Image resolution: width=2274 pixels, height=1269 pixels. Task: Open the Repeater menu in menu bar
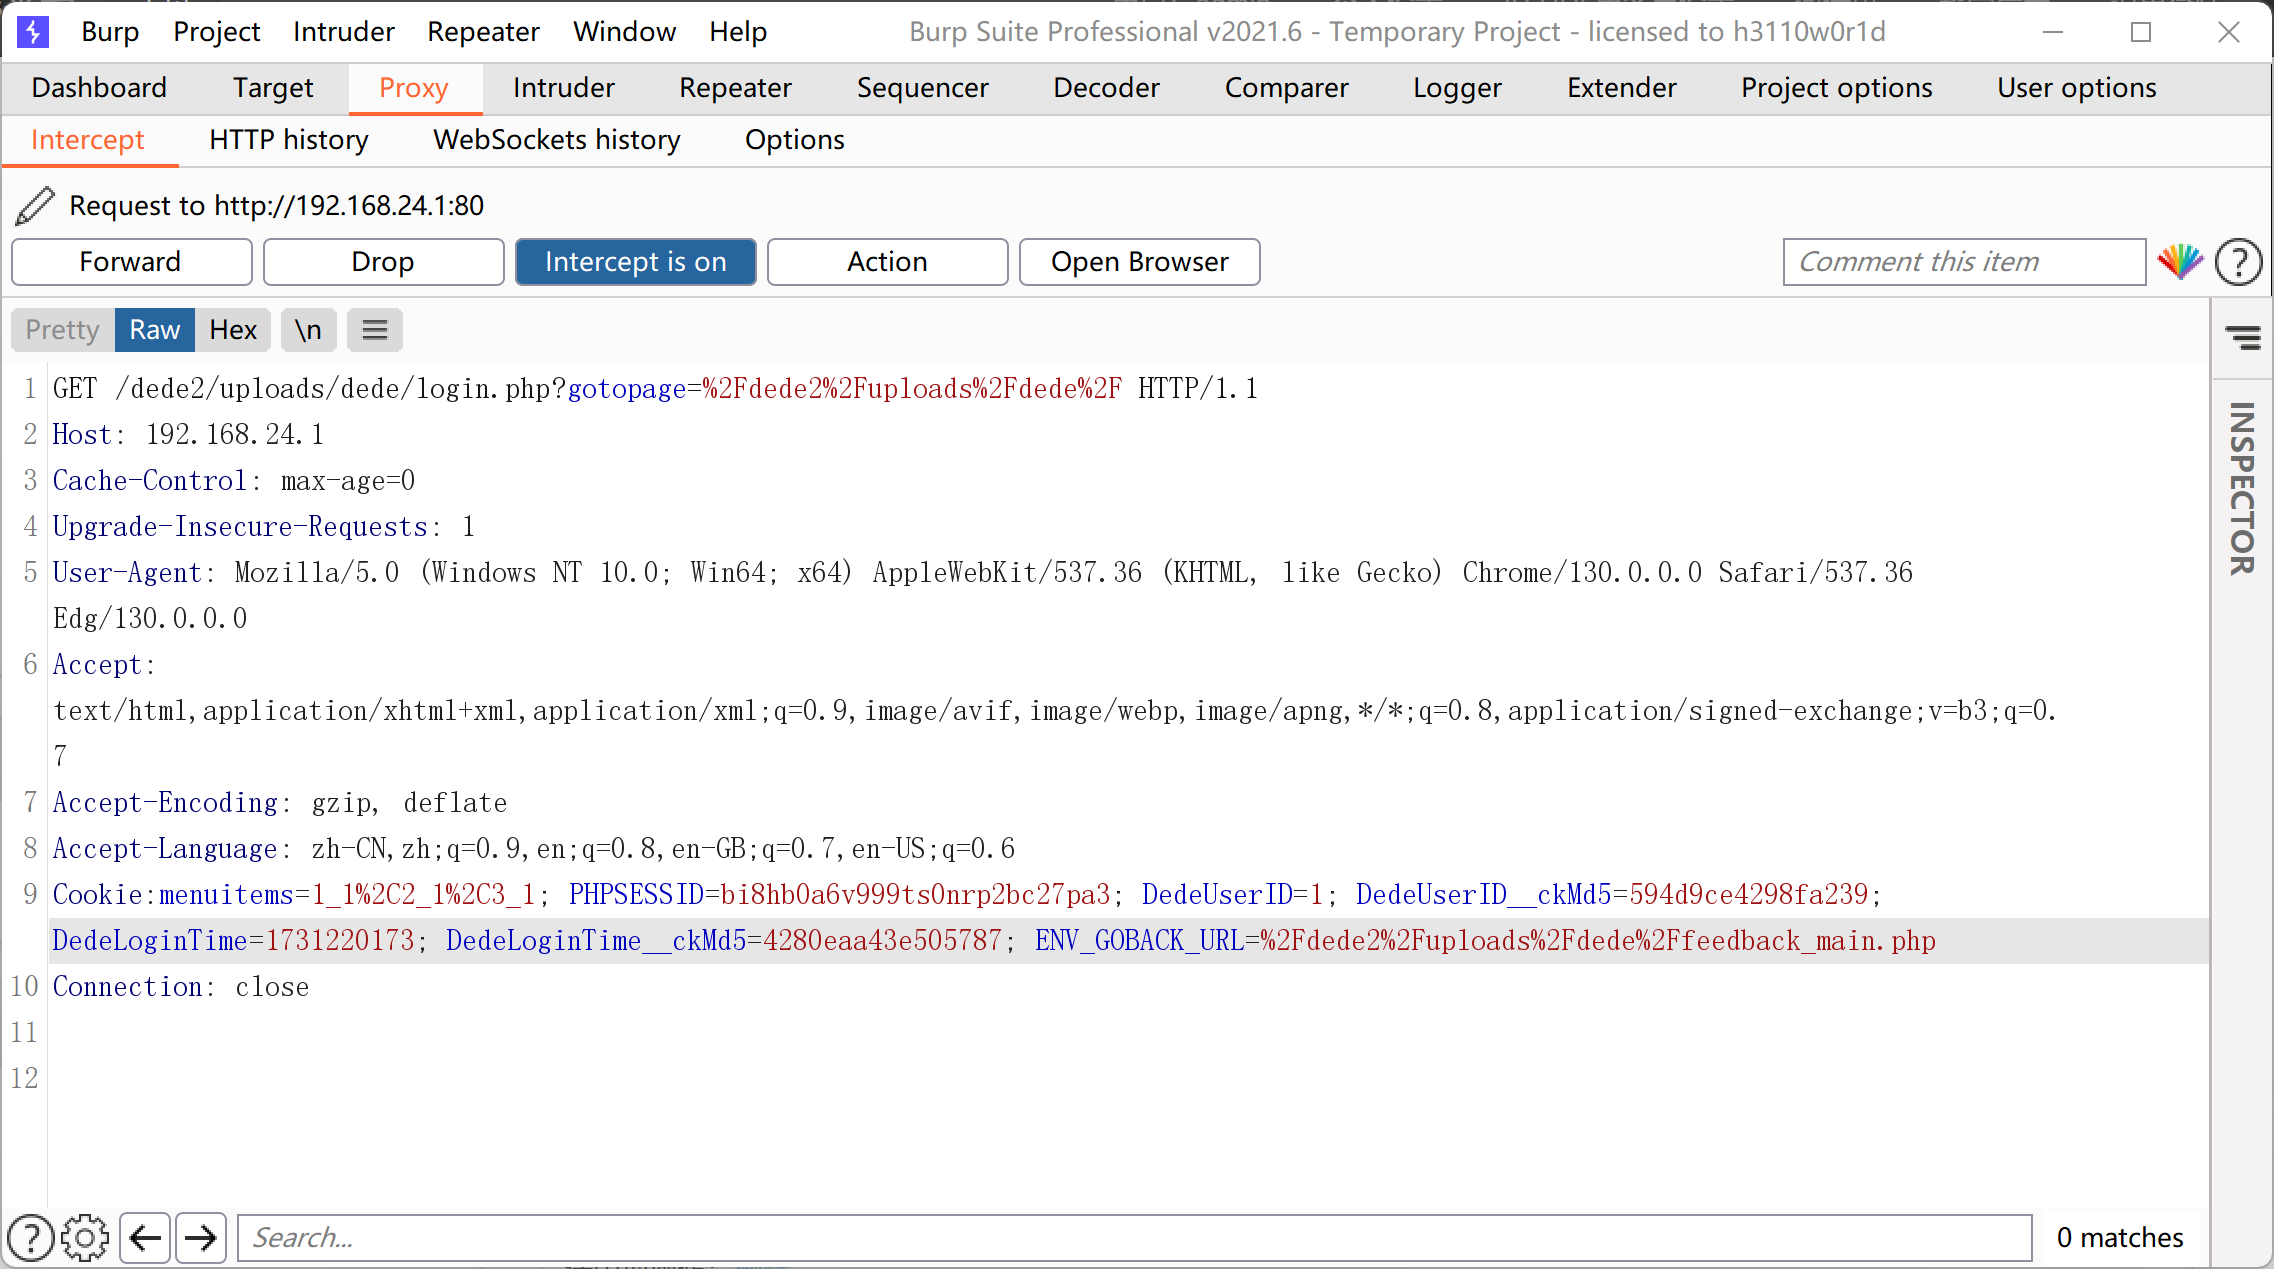483,32
